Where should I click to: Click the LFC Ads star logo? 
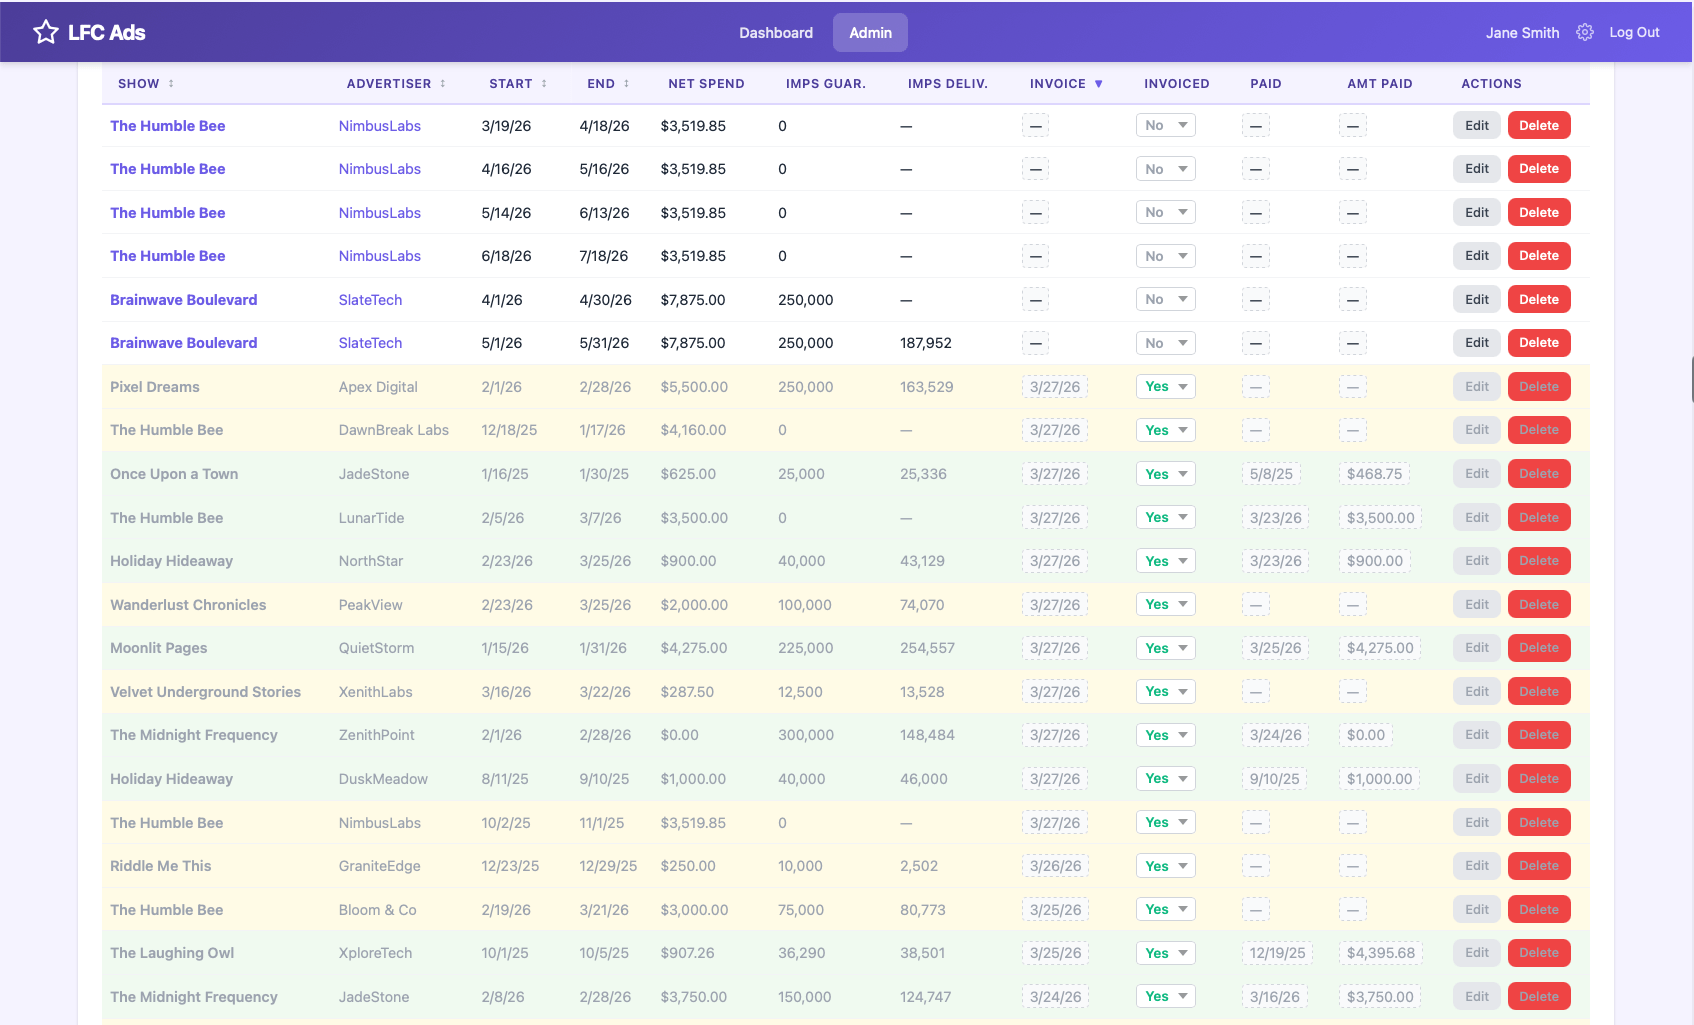(45, 31)
